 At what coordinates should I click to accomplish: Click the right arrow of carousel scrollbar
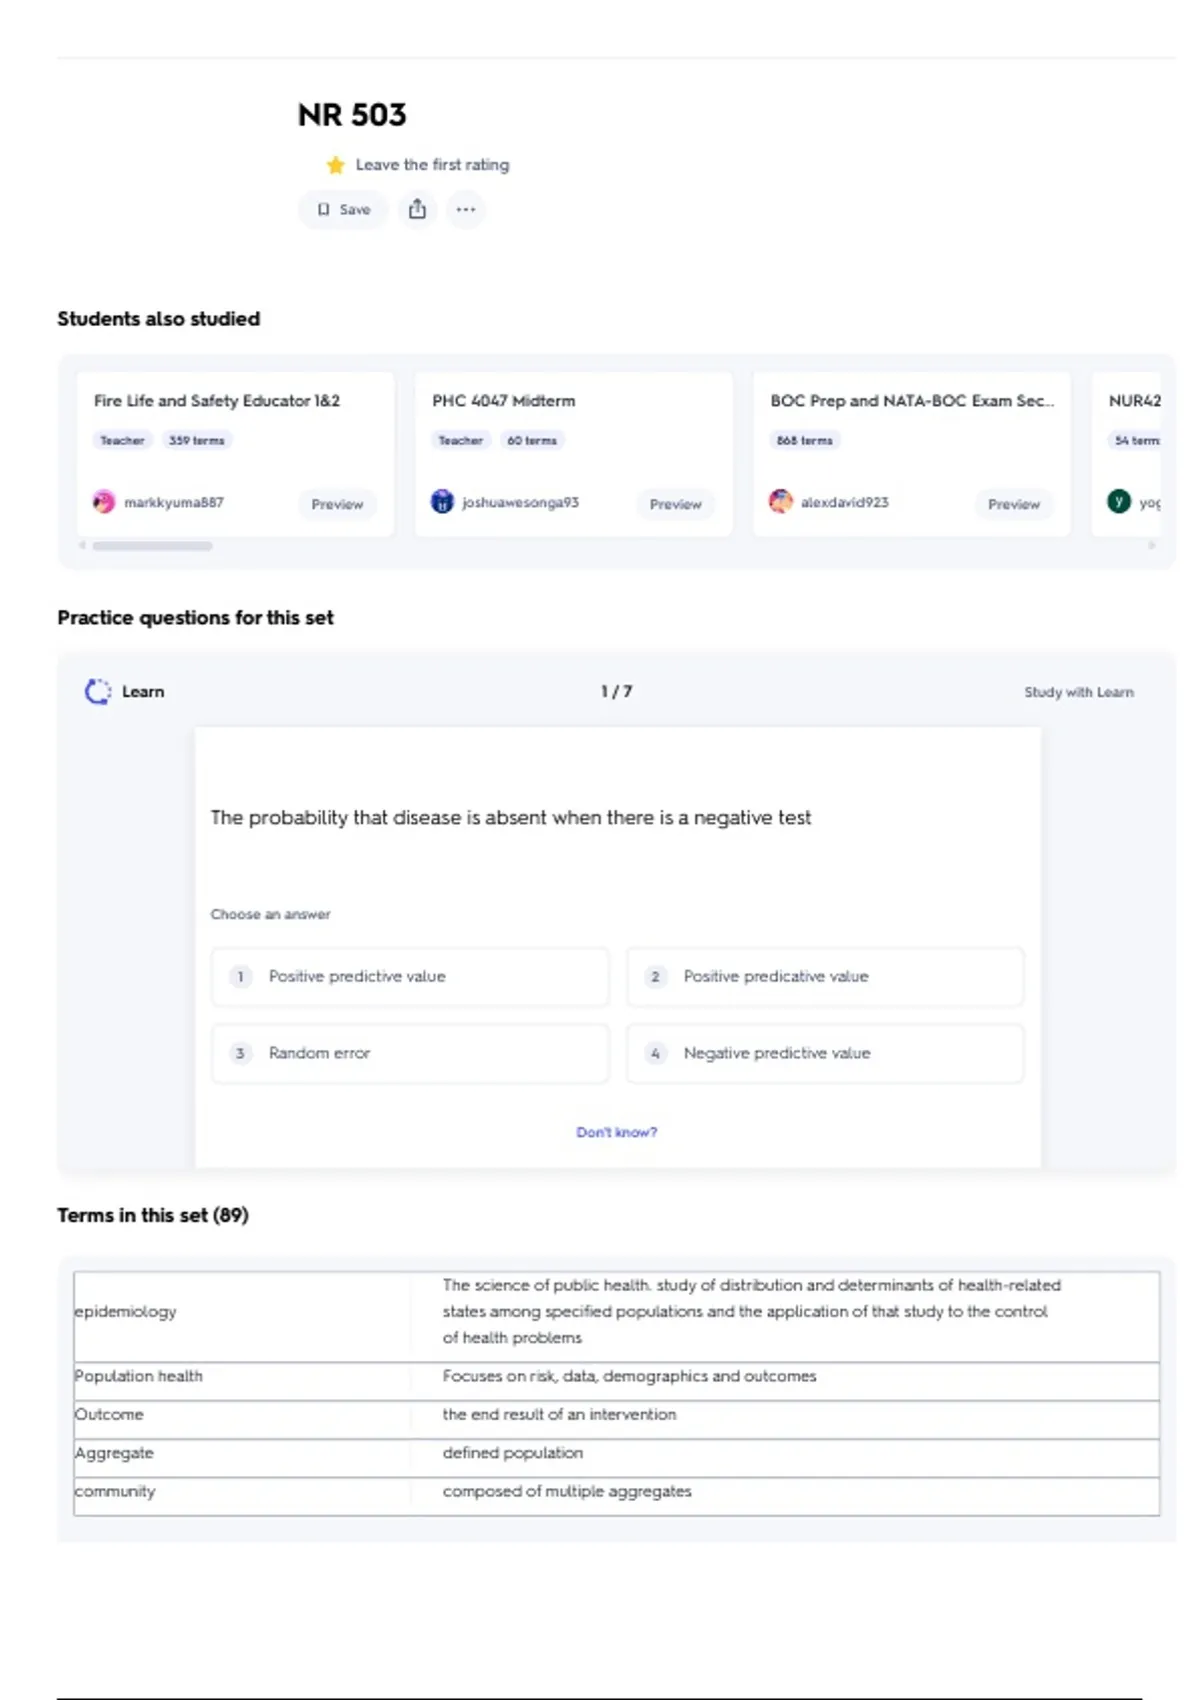(x=1152, y=546)
